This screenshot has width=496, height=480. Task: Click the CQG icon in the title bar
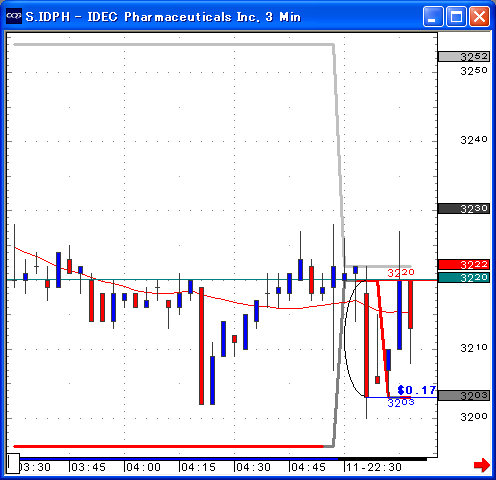pos(14,16)
